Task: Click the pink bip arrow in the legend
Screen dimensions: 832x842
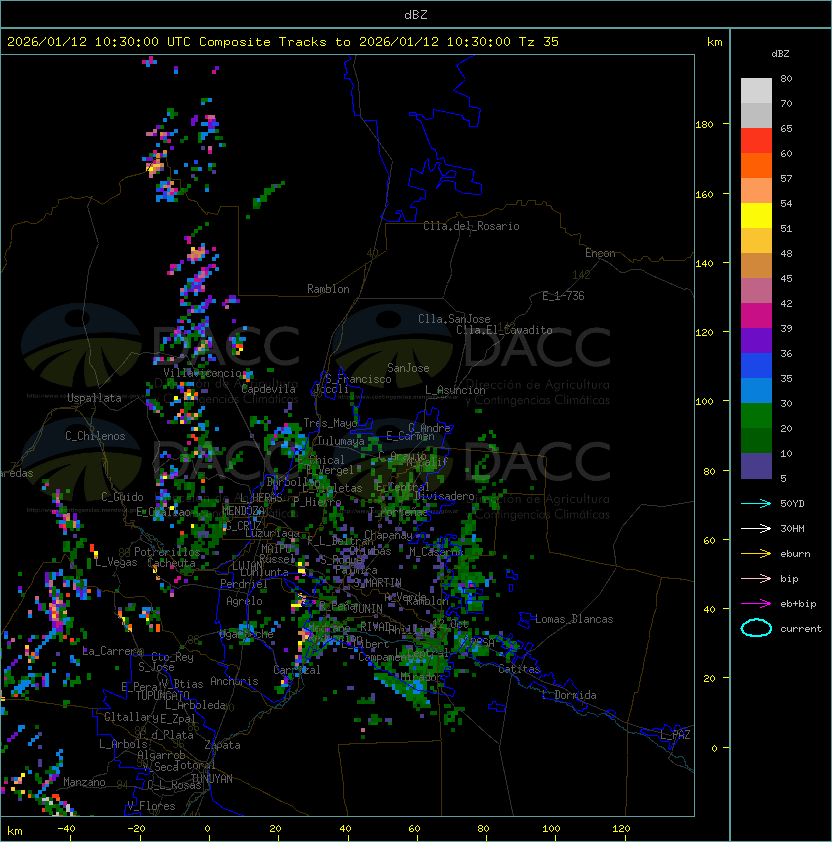Action: click(756, 579)
